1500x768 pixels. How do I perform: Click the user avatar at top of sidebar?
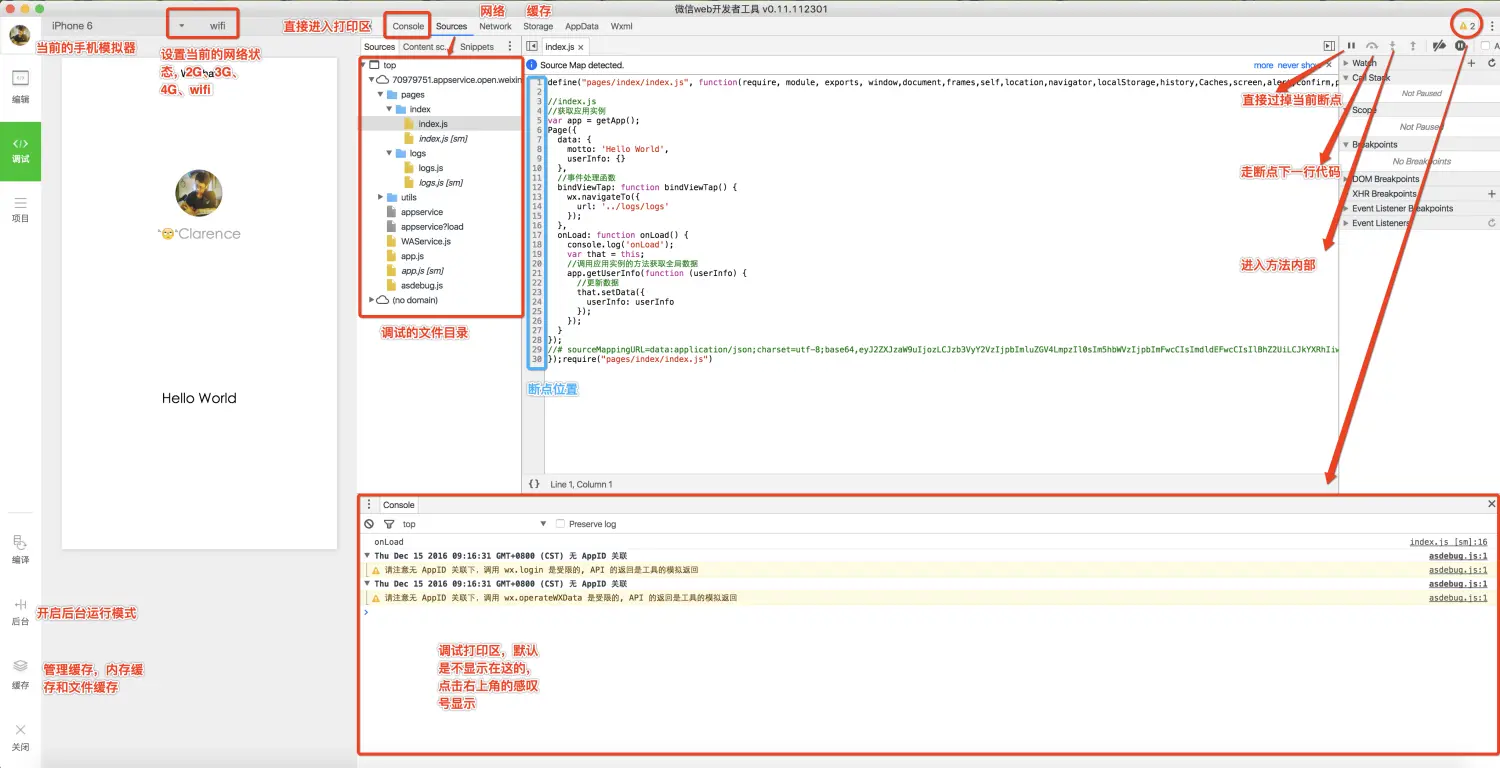[20, 36]
